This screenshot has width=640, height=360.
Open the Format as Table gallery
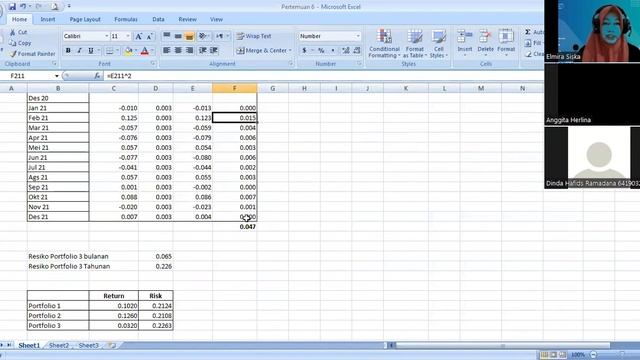415,44
